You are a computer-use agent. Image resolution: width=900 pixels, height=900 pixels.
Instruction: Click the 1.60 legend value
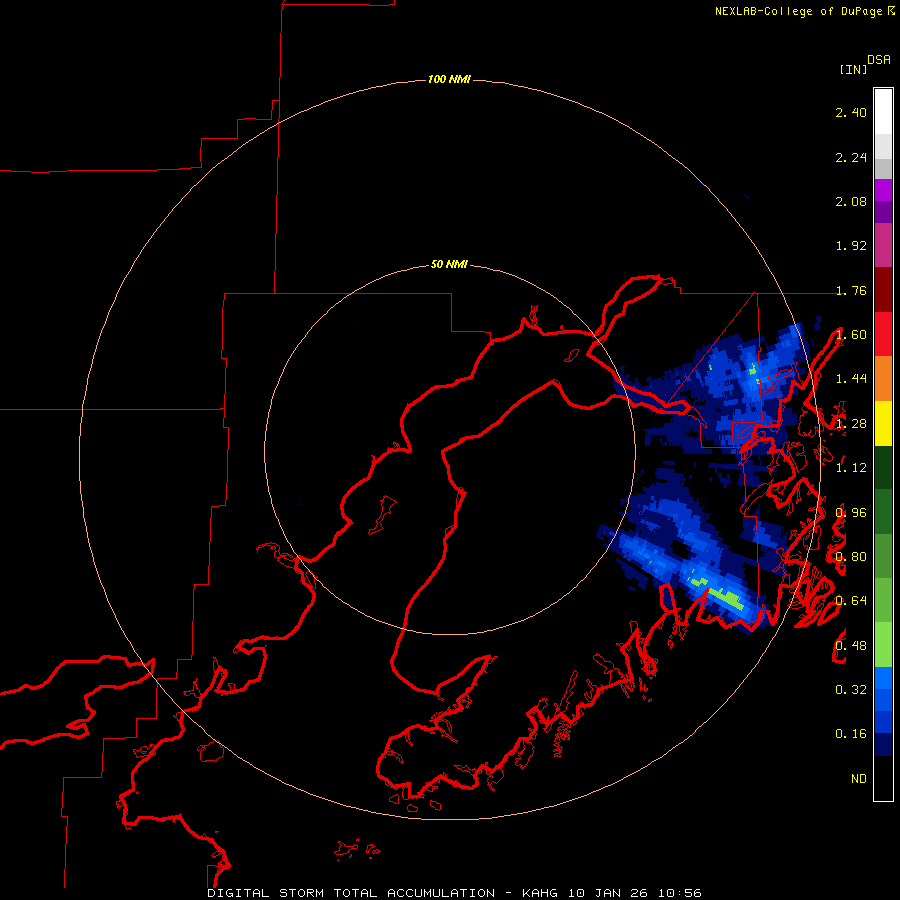pyautogui.click(x=851, y=335)
